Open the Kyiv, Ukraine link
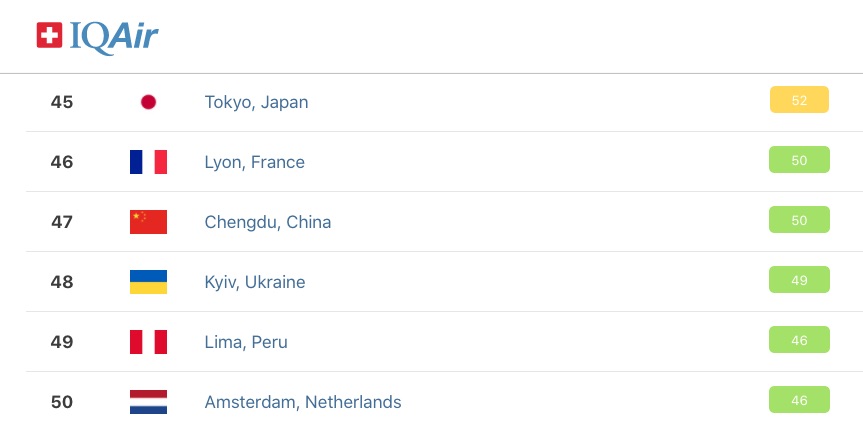This screenshot has width=863, height=445. [255, 282]
